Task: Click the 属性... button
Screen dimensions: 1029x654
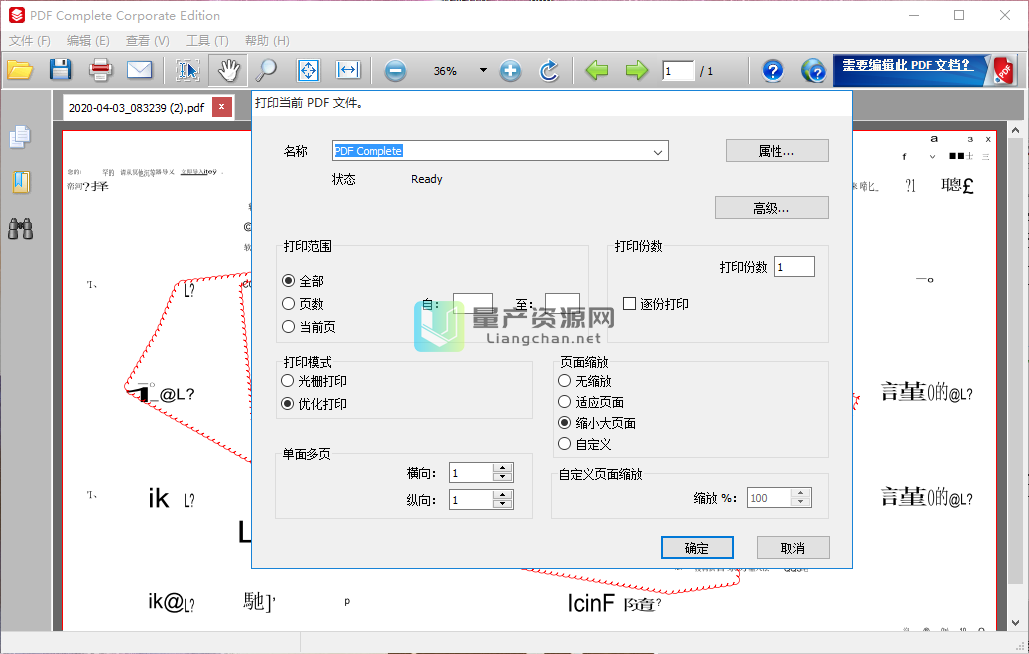Action: (x=777, y=151)
